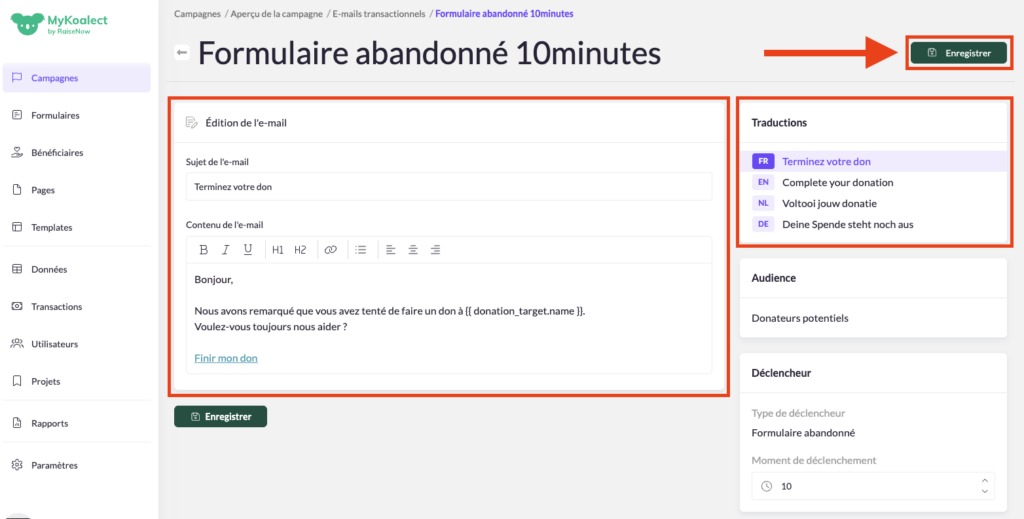
Task: Open Formulaires in the sidebar
Action: (55, 115)
